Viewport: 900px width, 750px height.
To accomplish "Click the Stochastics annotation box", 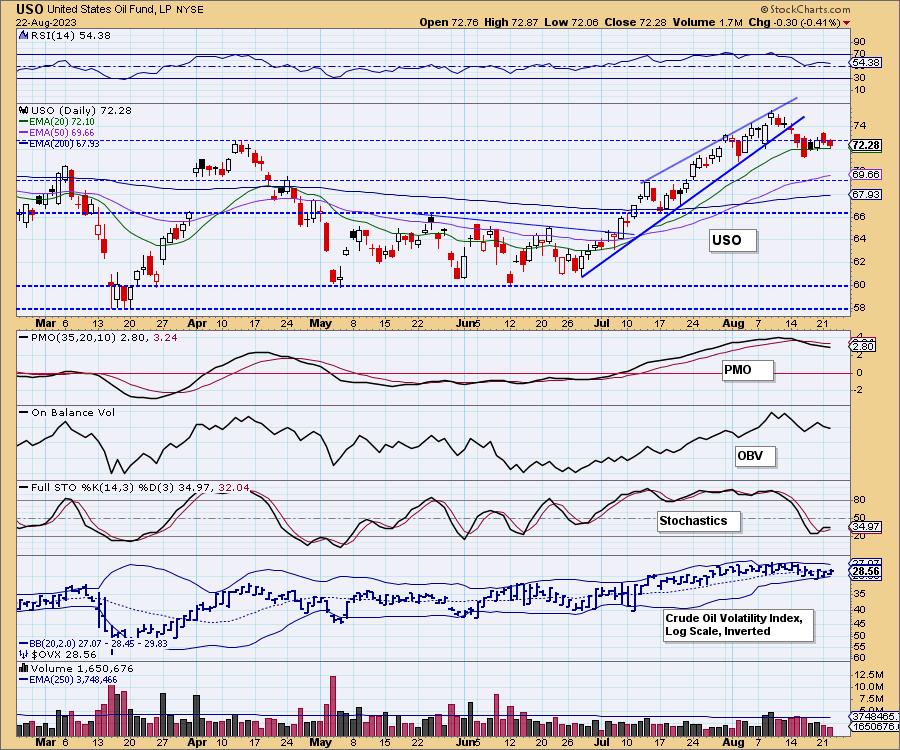I will (699, 521).
